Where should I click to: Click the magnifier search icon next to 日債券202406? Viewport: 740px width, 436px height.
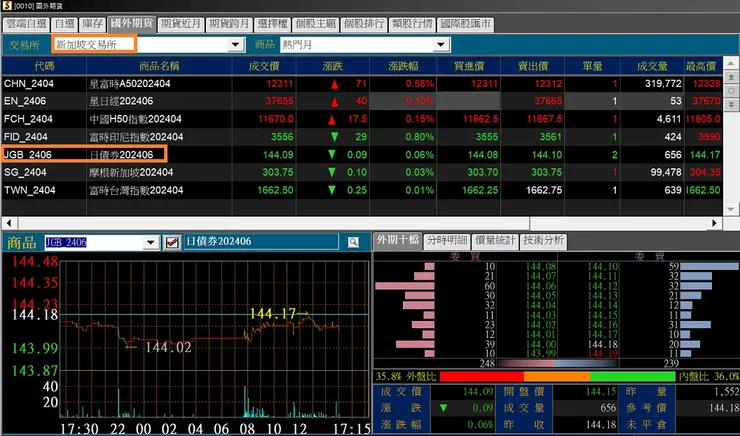click(x=353, y=243)
